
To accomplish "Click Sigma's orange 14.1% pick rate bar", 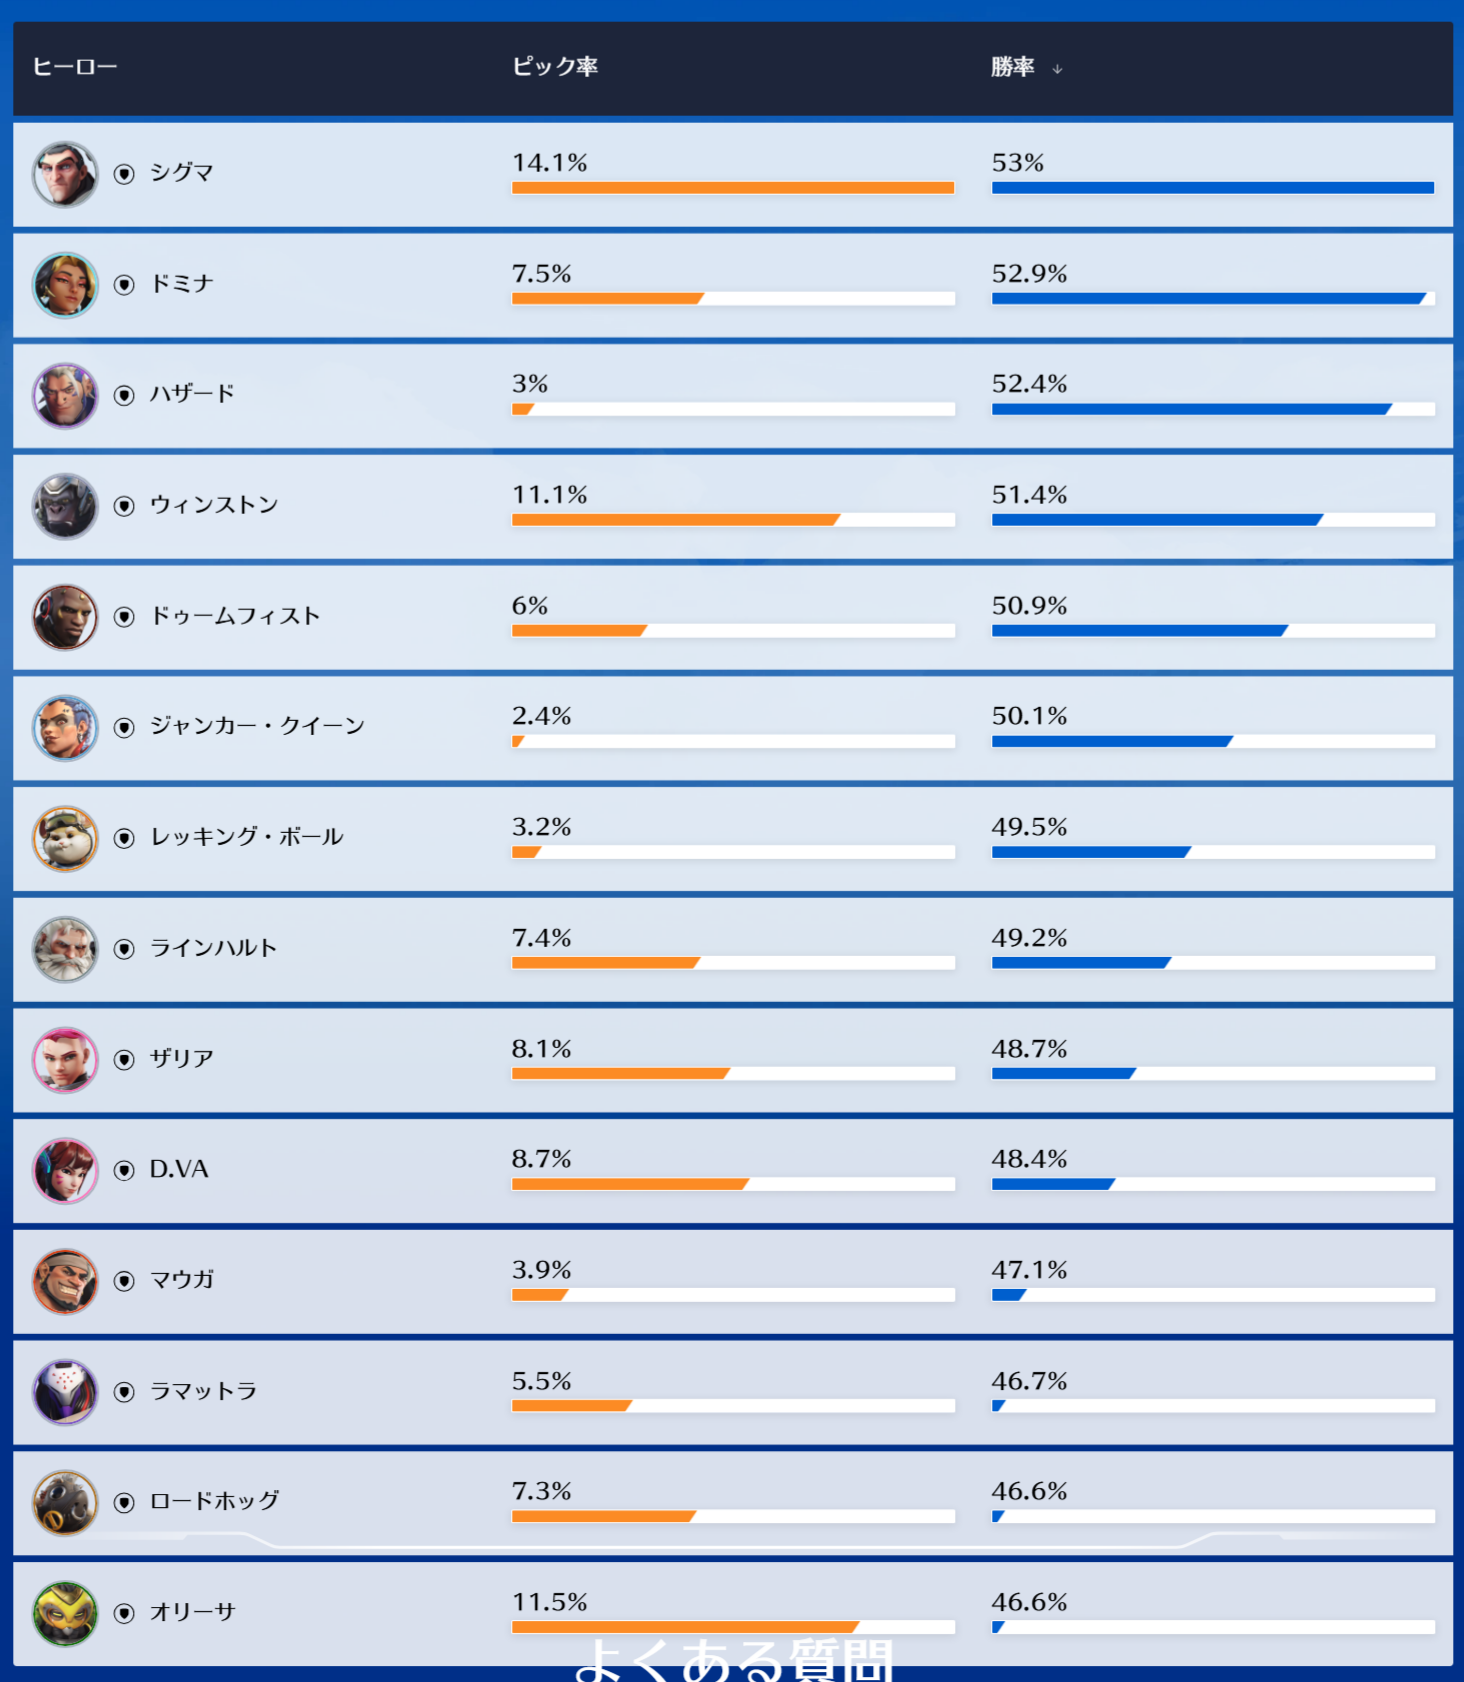I will 732,188.
